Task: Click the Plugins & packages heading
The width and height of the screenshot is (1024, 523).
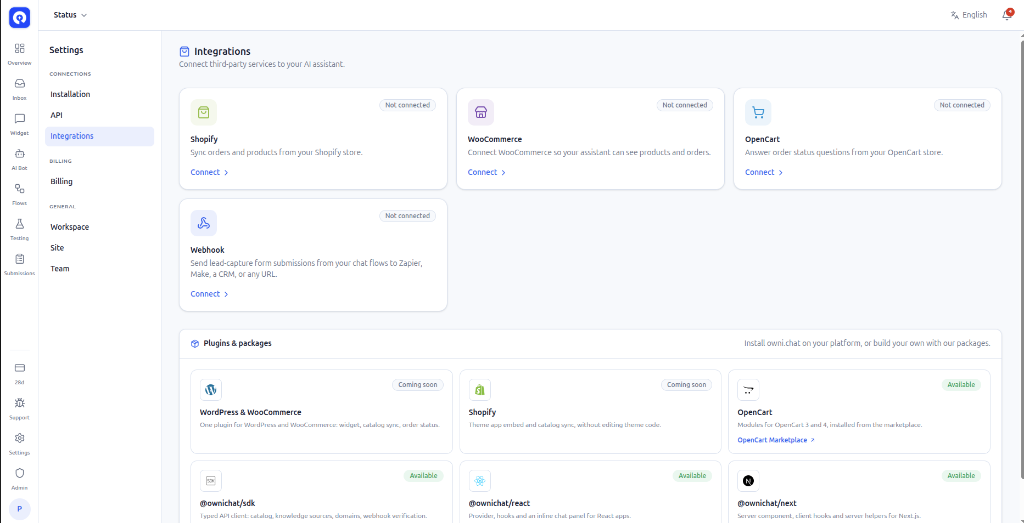Action: (x=238, y=343)
